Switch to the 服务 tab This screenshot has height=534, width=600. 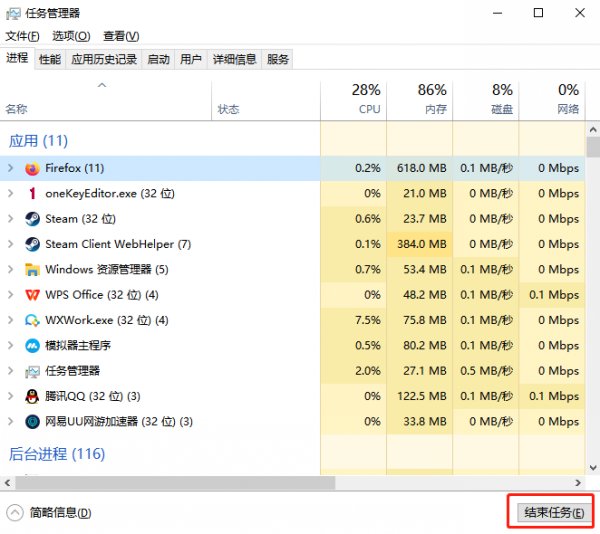(277, 59)
